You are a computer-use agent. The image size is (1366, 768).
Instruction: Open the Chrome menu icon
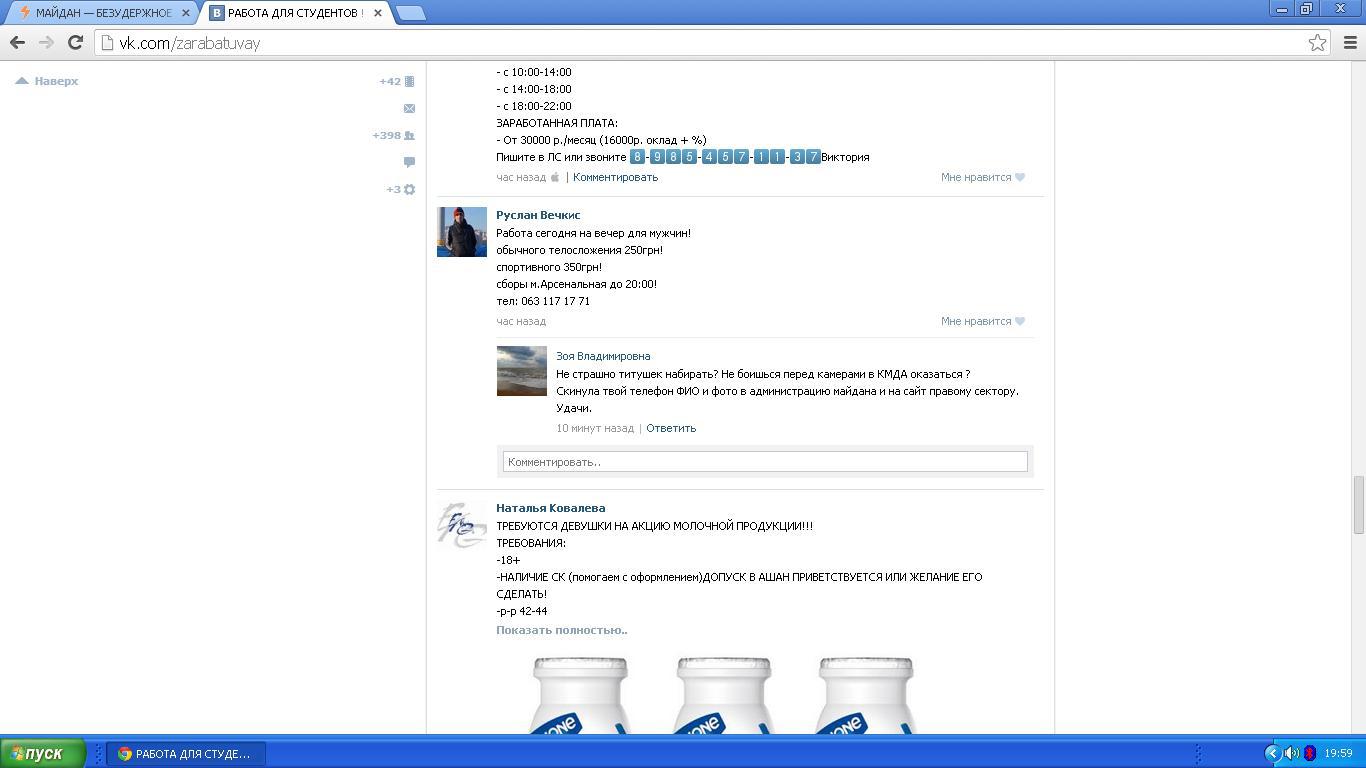click(x=1350, y=42)
